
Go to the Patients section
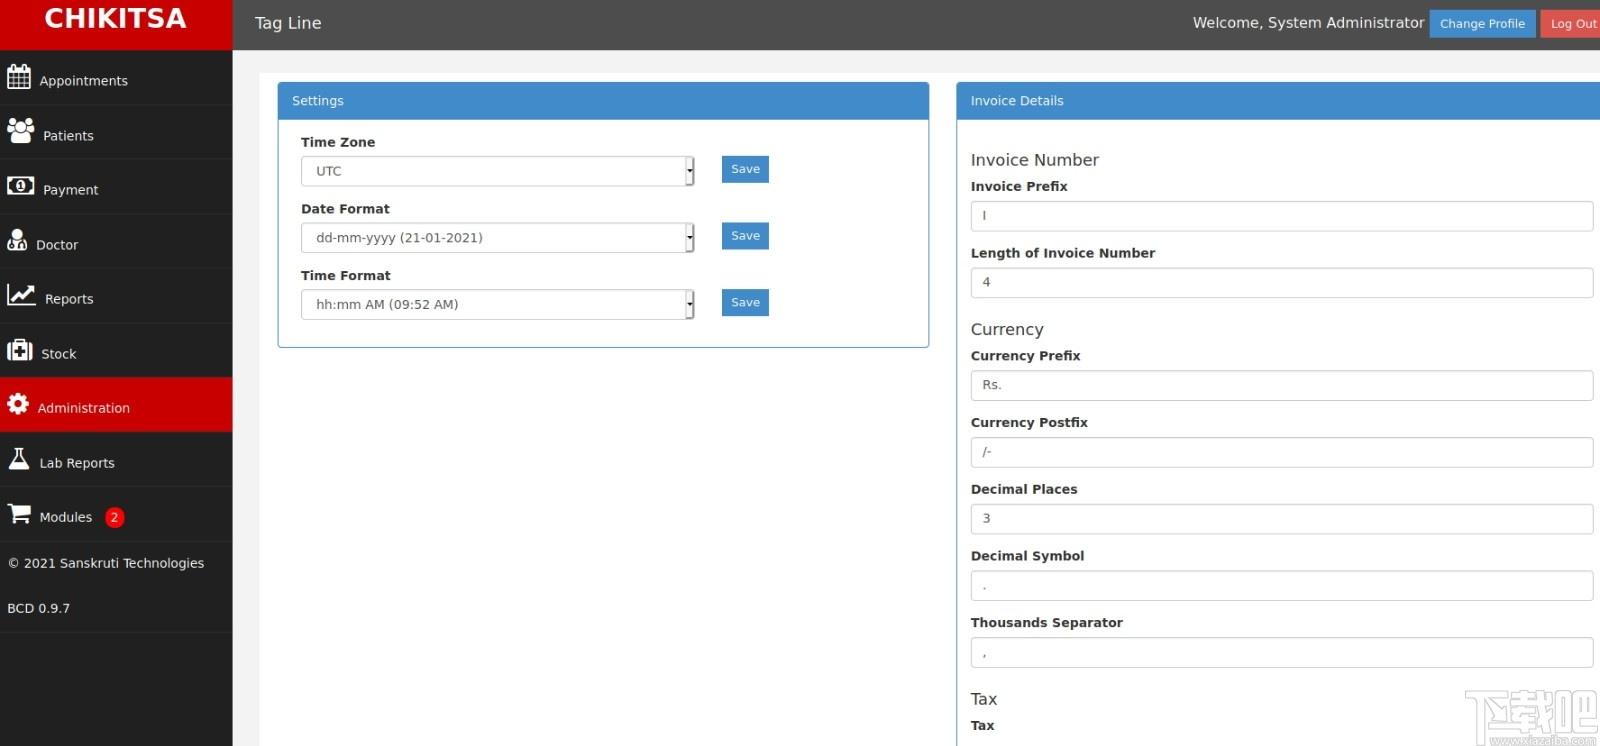116,133
